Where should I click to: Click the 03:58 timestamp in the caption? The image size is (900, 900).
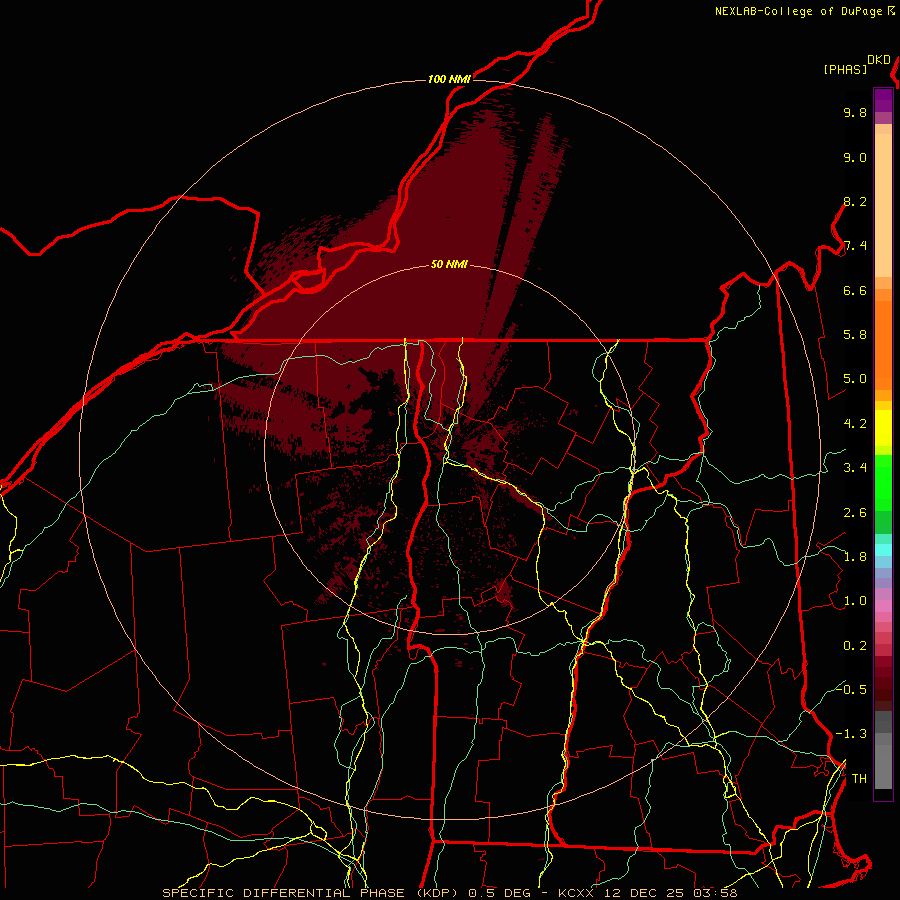tap(715, 893)
